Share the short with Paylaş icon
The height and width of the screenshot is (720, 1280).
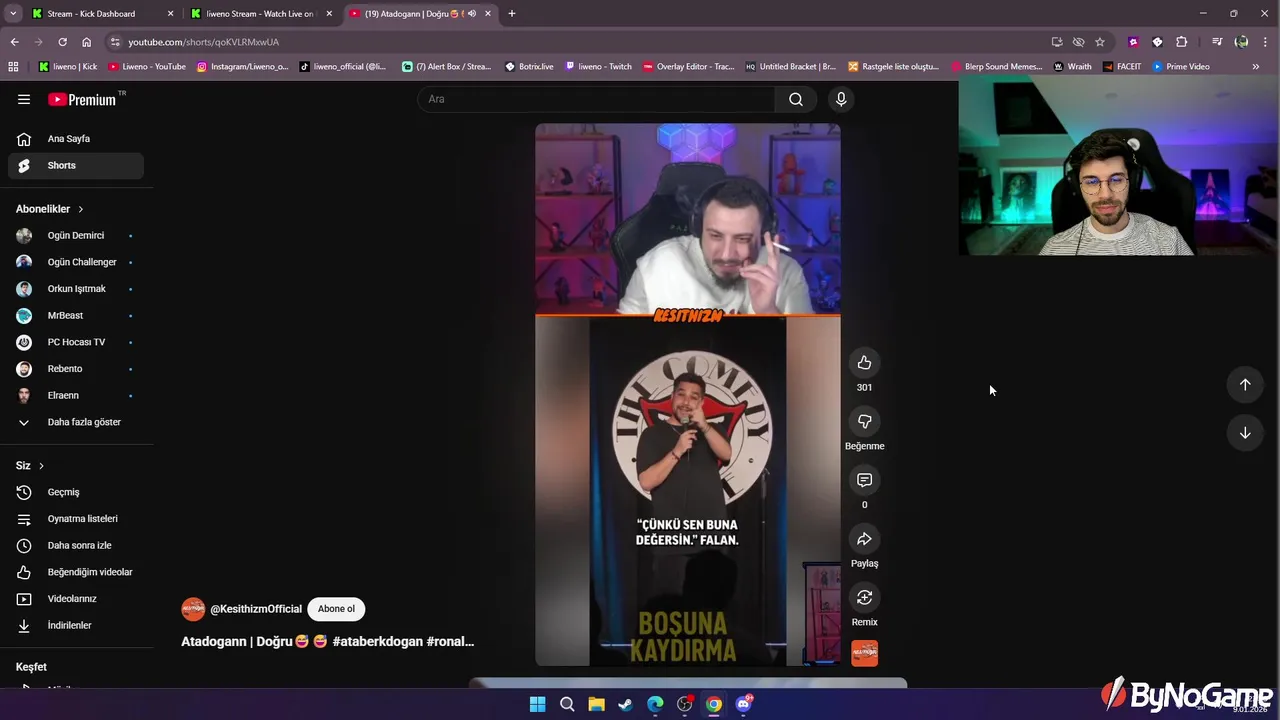[864, 539]
